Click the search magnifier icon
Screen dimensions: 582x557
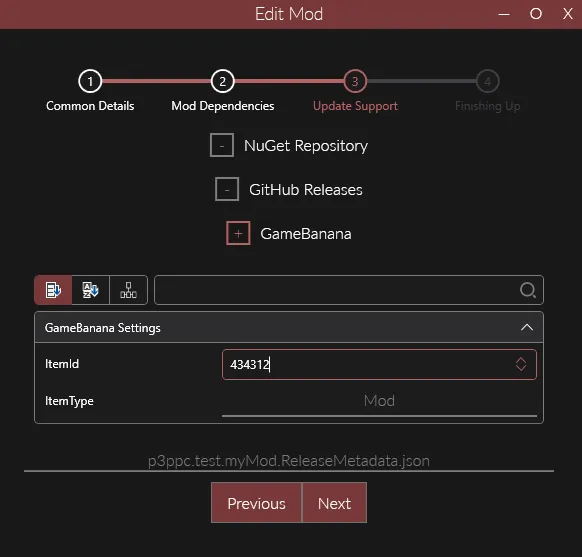[x=527, y=290]
